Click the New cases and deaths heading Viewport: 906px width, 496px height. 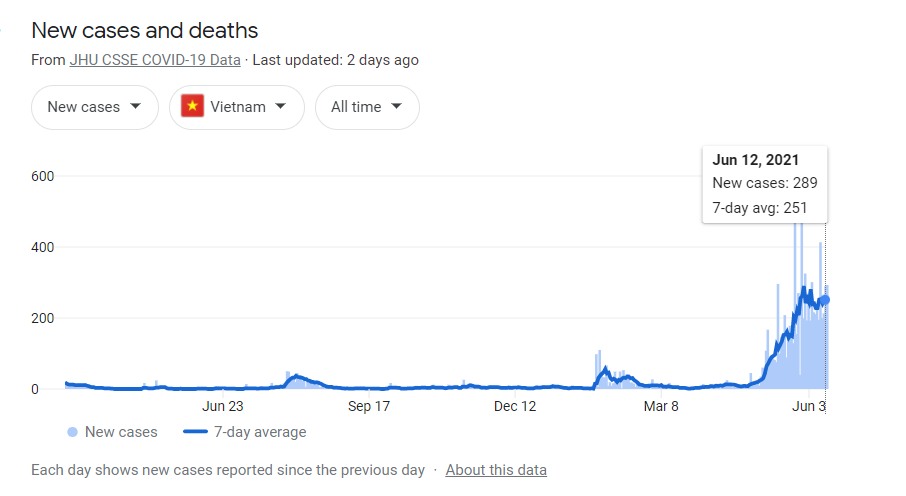click(145, 30)
